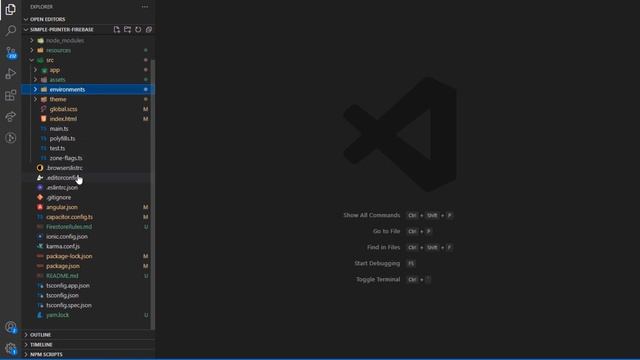Viewport: 640px width, 360px height.
Task: Open the Explorer view in activity bar
Action: (11, 9)
